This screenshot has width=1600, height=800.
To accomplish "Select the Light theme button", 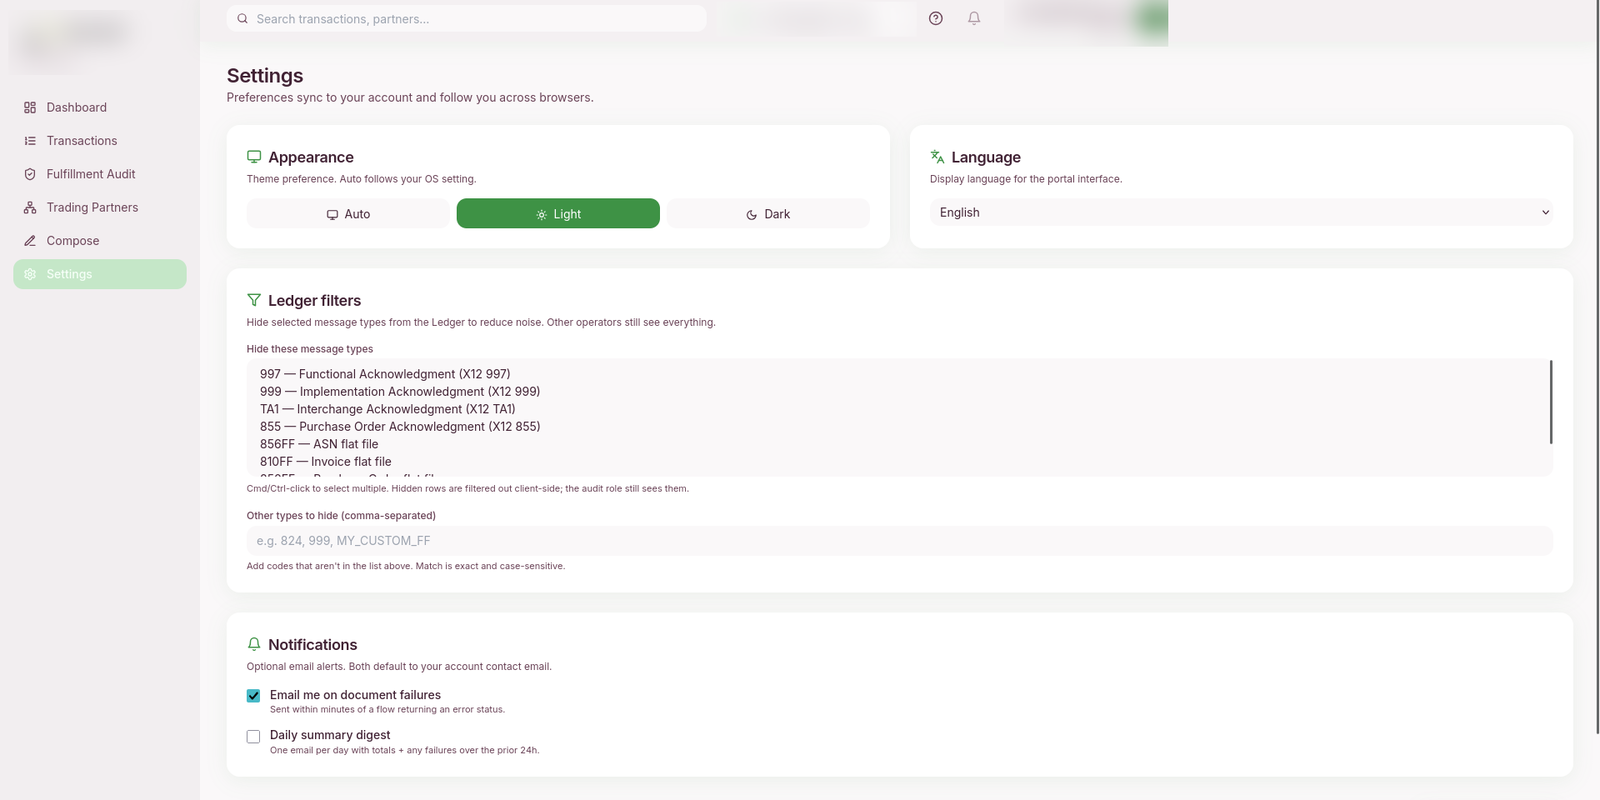I will coord(558,214).
